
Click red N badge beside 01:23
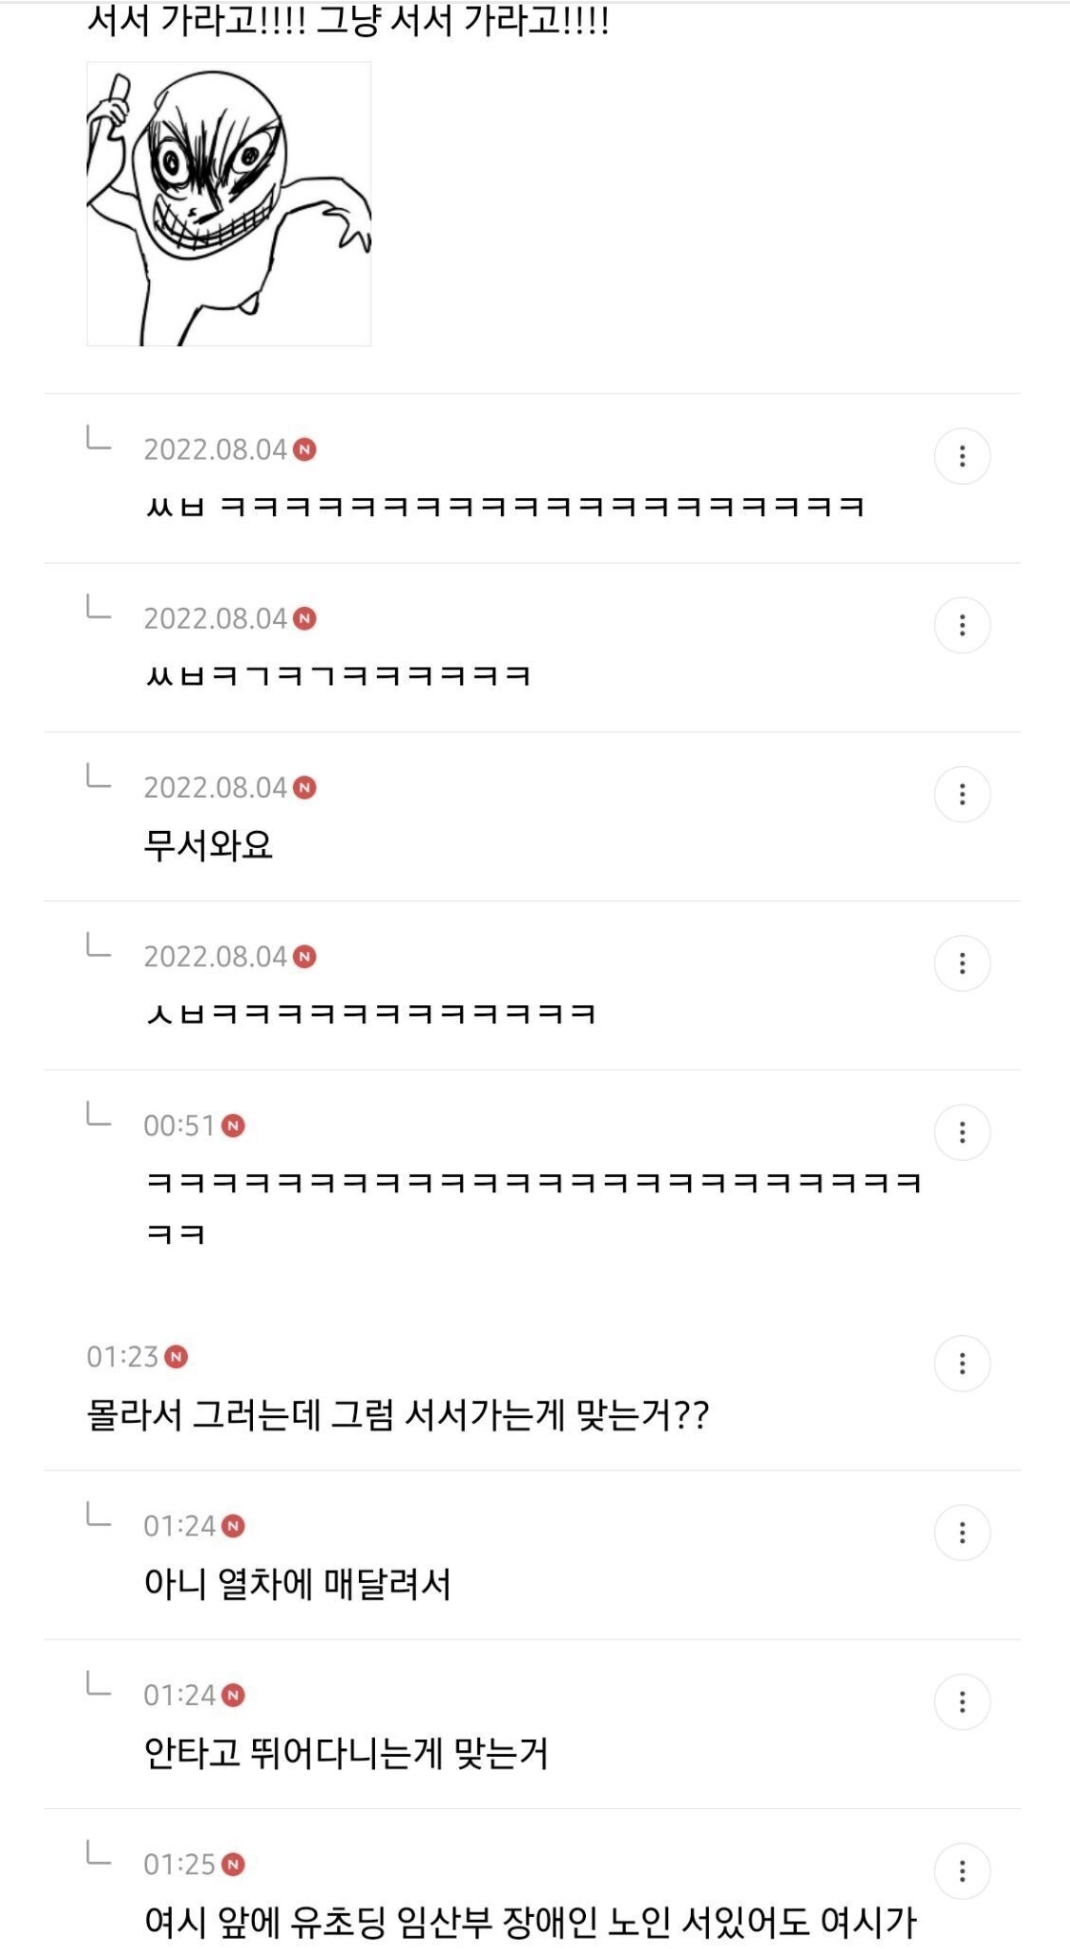[176, 1357]
